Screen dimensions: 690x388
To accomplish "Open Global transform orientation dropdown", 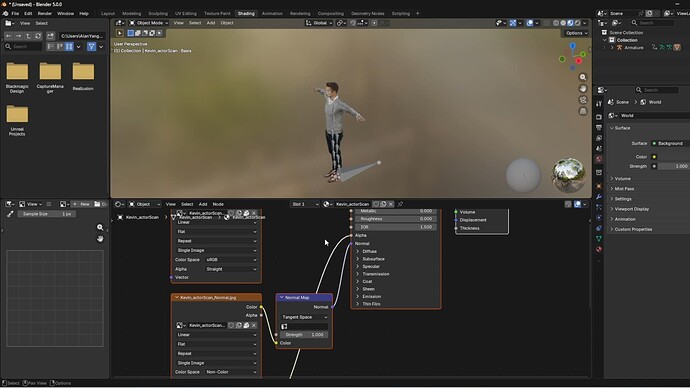I will [319, 23].
